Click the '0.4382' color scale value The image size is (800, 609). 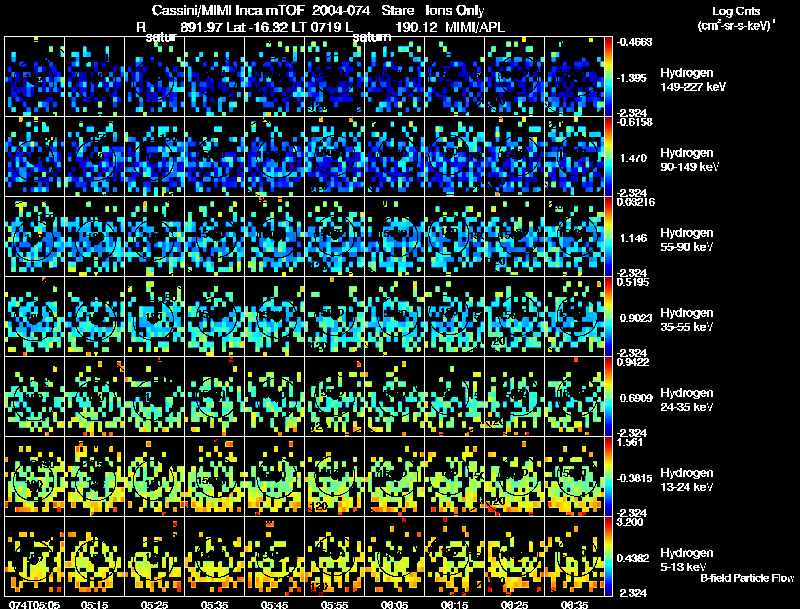(633, 558)
